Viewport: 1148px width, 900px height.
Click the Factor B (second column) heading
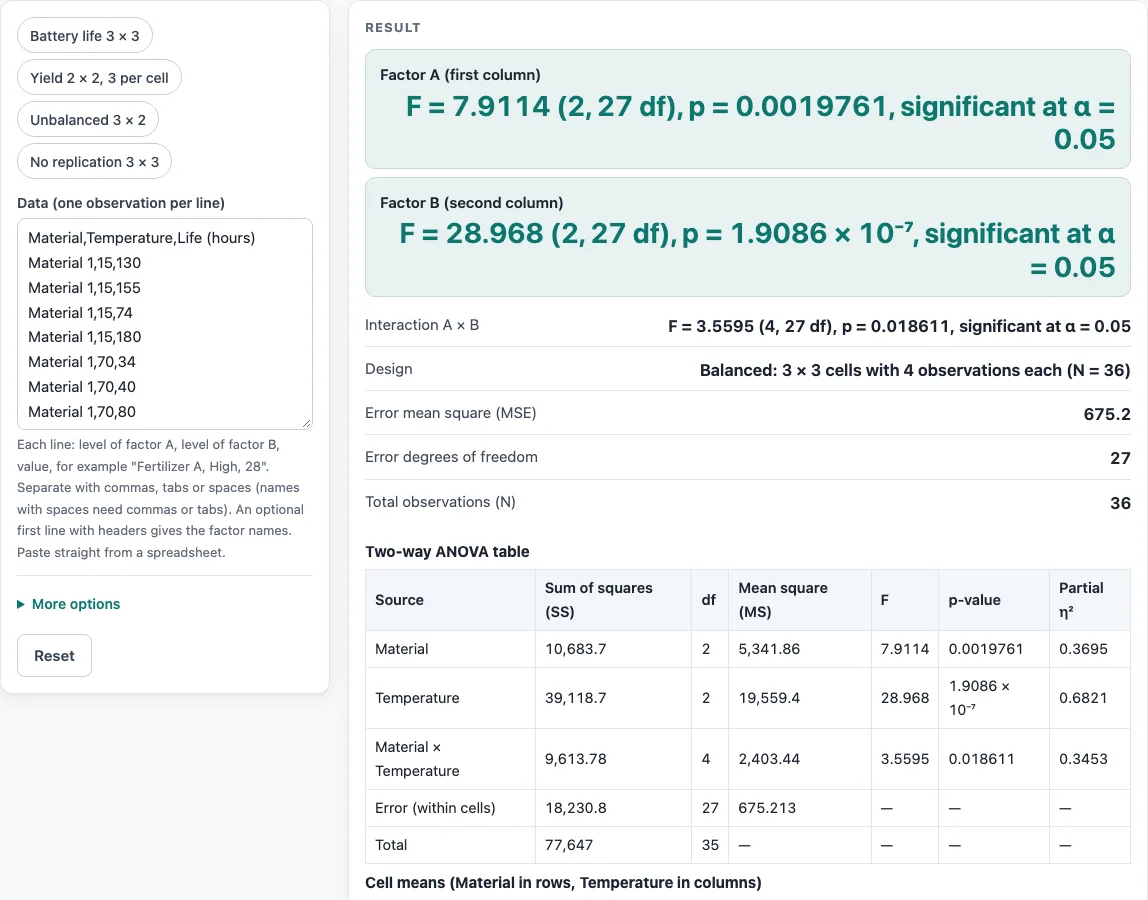click(472, 203)
